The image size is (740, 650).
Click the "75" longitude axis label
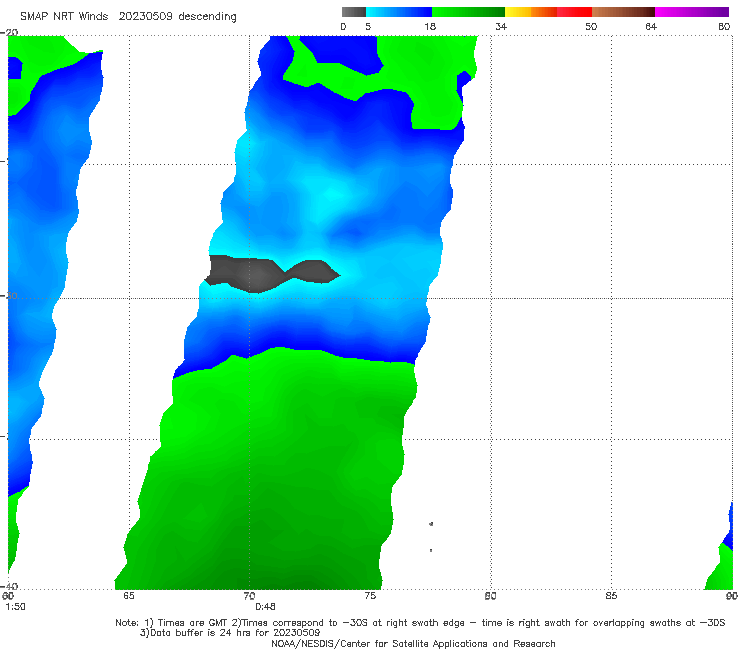(x=370, y=596)
